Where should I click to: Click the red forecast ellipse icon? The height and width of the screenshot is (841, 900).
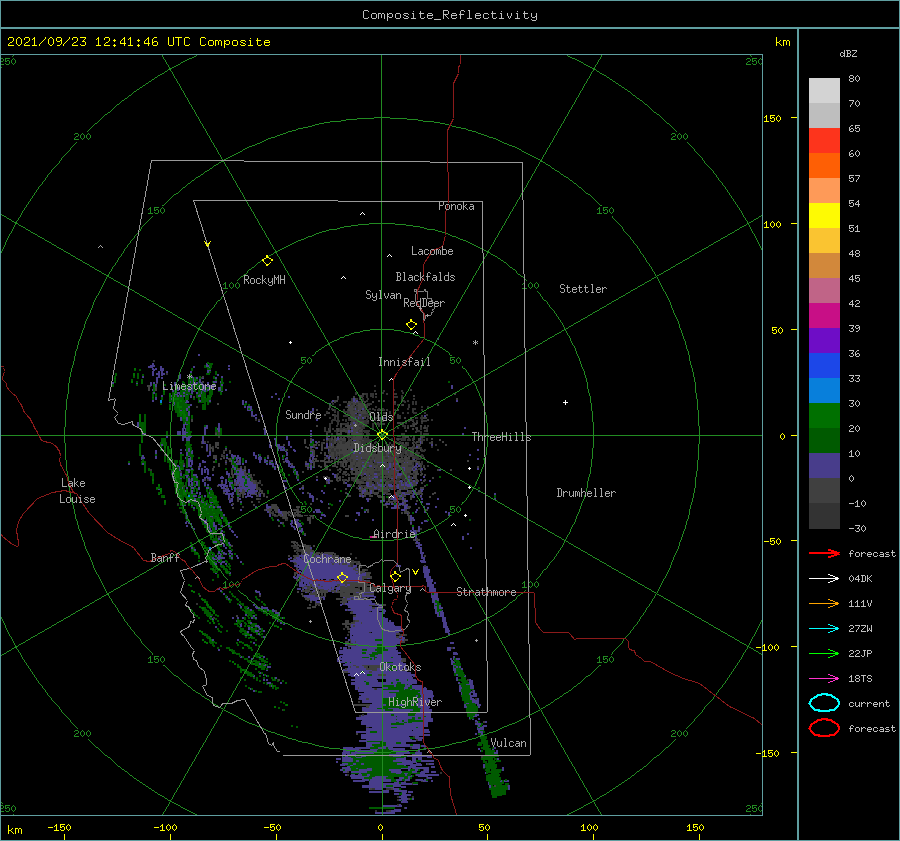coord(824,728)
